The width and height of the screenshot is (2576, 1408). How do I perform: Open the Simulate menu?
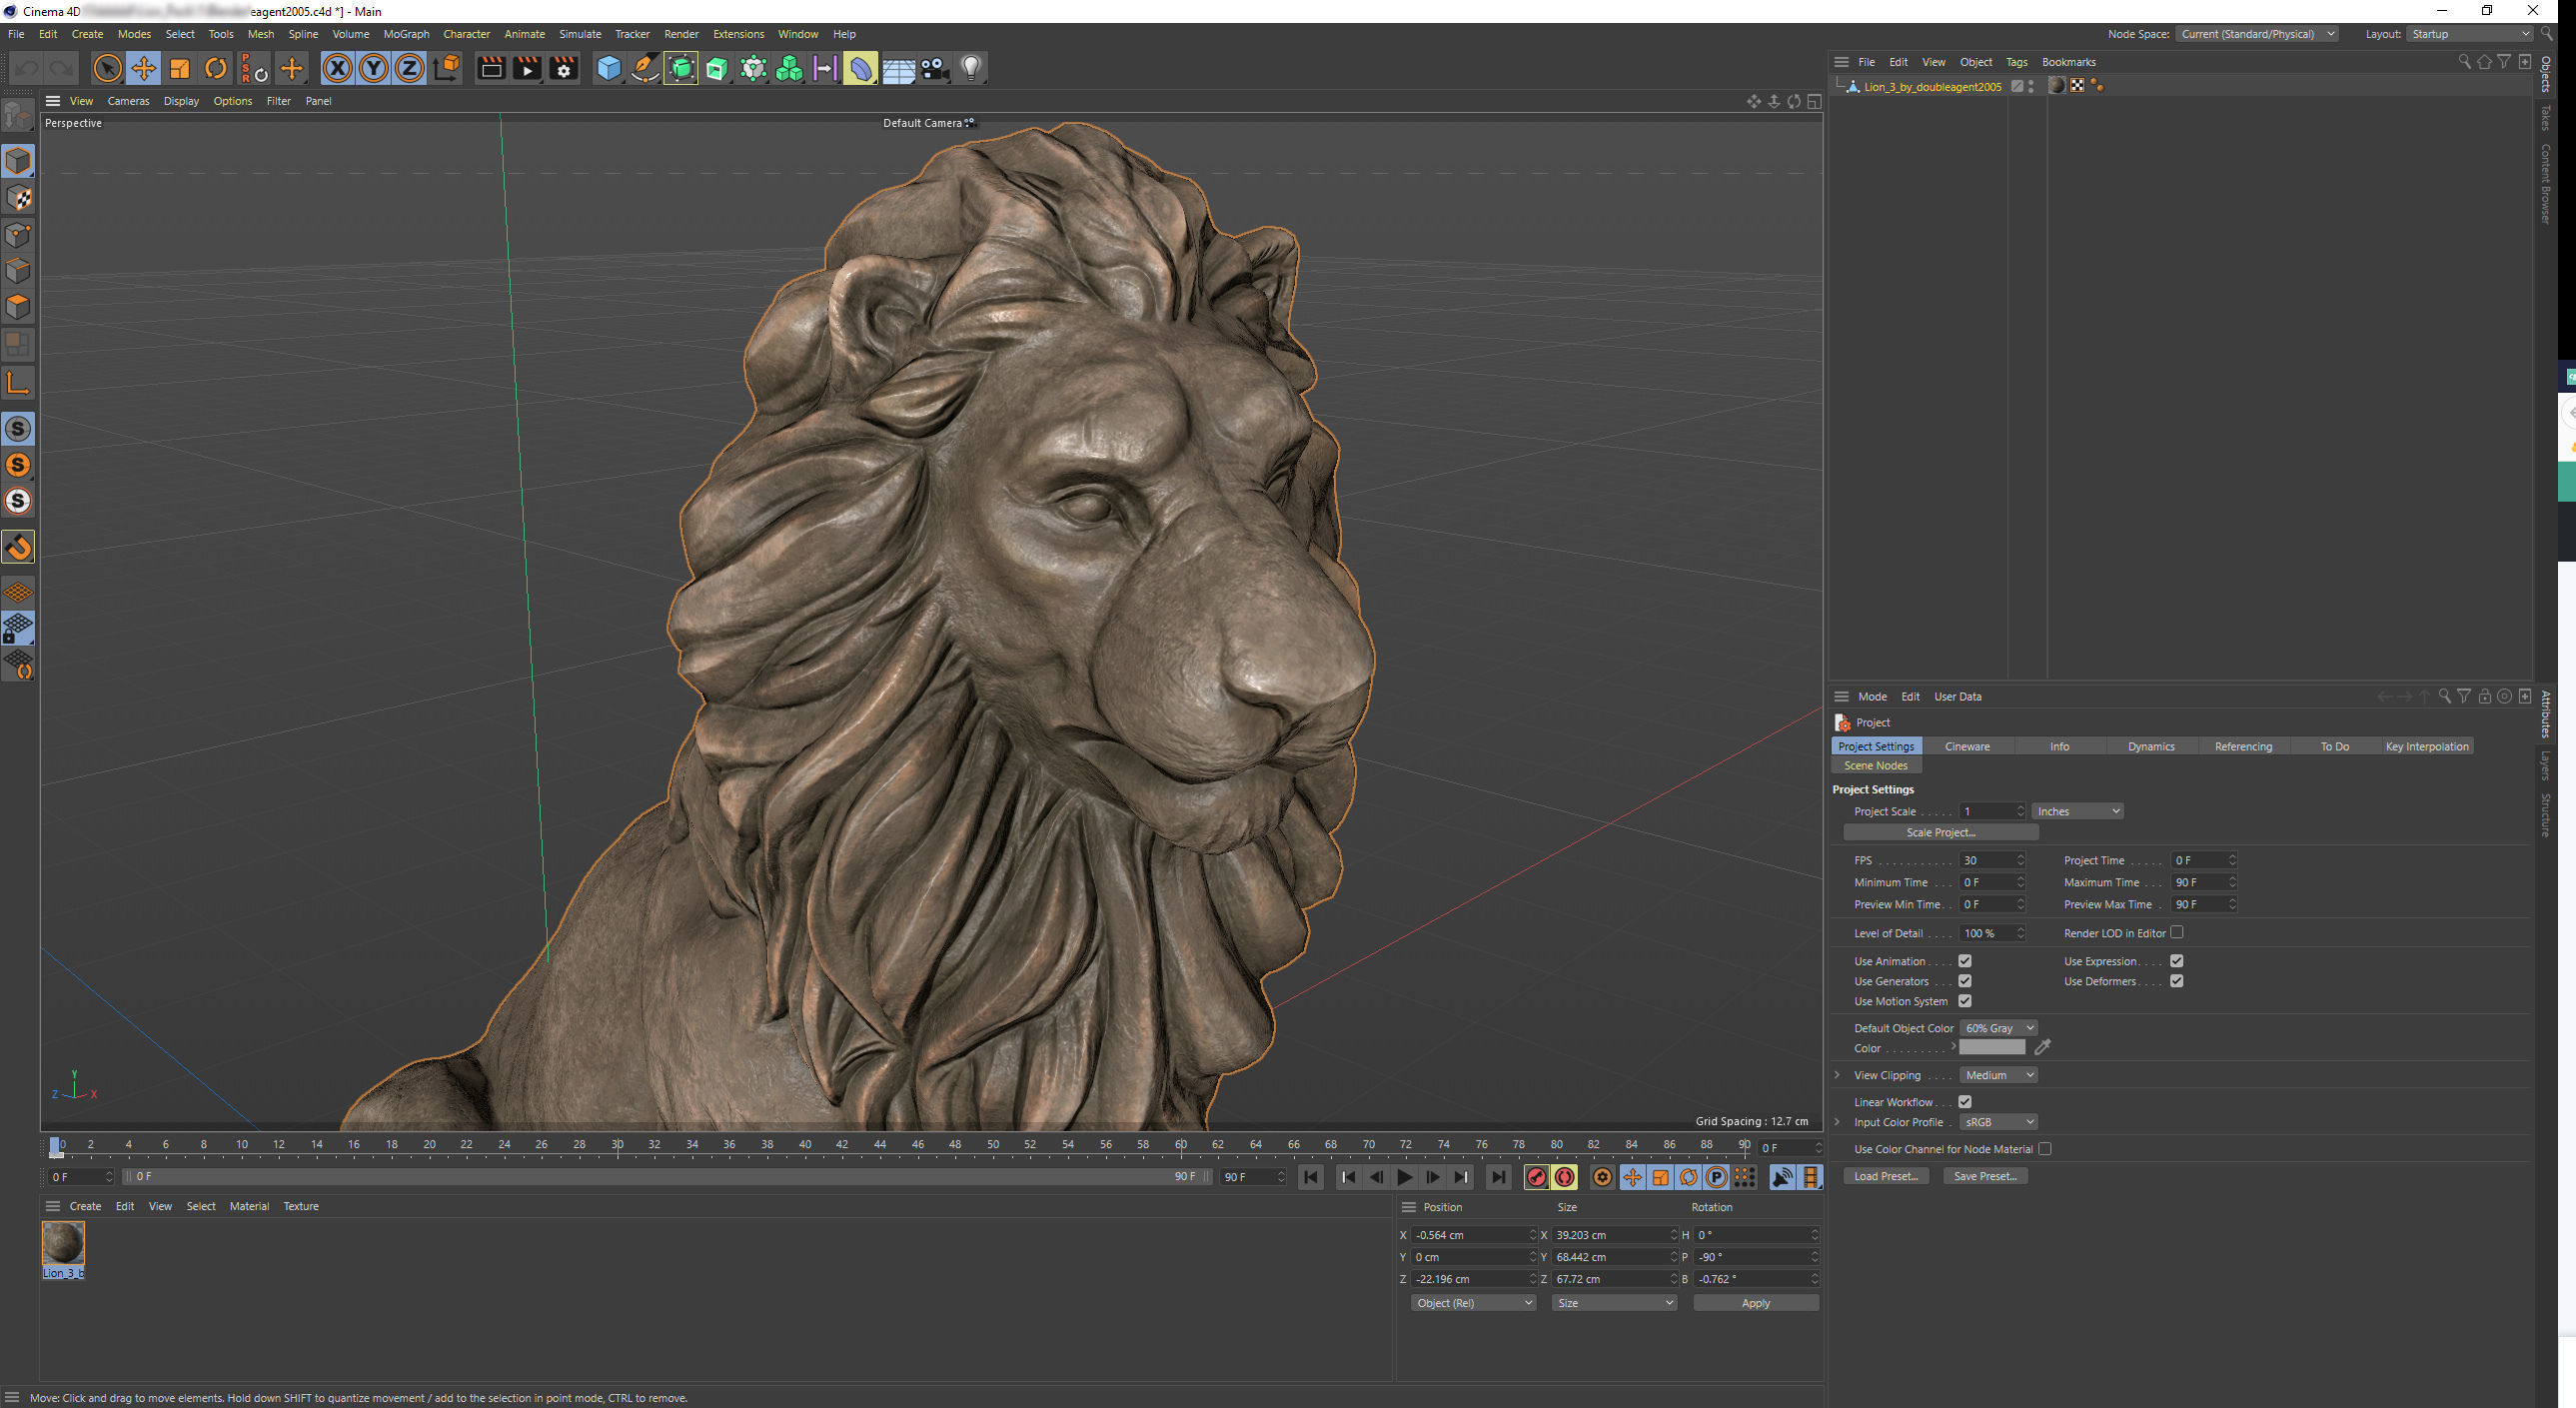coord(580,34)
